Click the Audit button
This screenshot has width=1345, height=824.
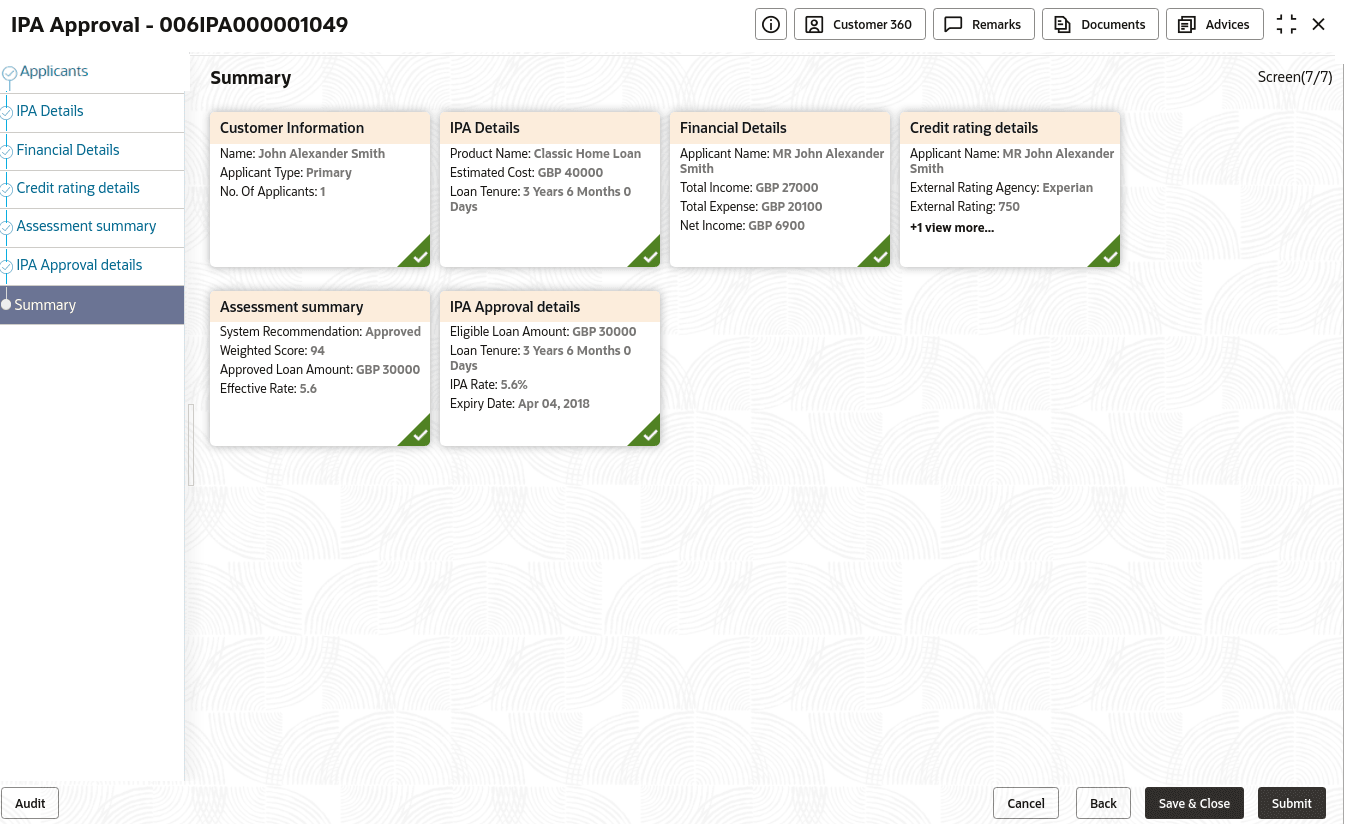30,803
